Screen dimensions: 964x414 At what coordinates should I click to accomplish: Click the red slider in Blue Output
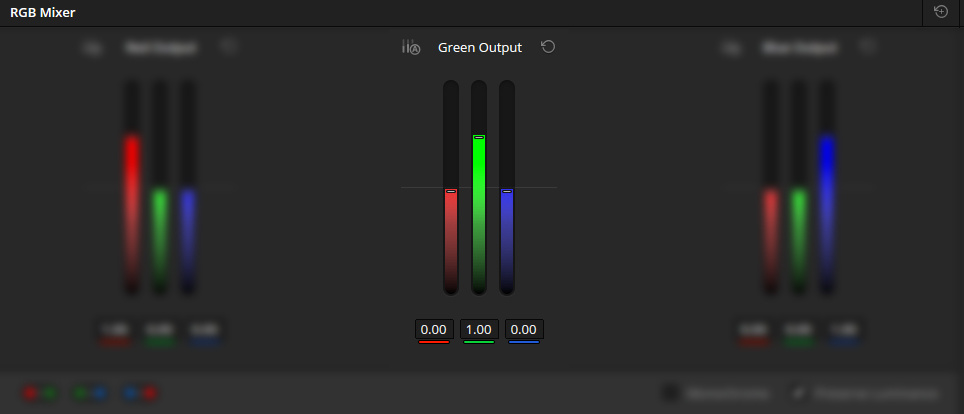click(x=771, y=188)
